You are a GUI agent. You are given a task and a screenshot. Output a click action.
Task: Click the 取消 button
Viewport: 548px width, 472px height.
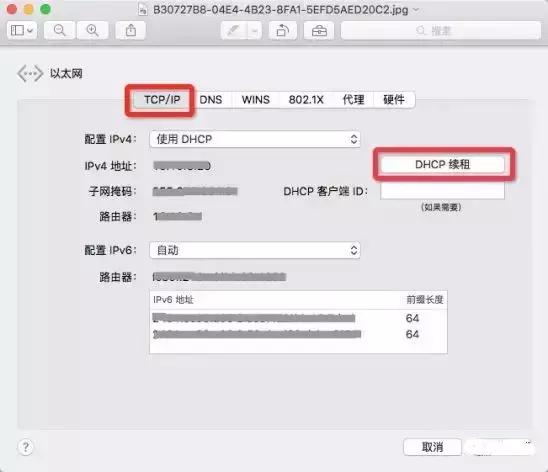[432, 447]
